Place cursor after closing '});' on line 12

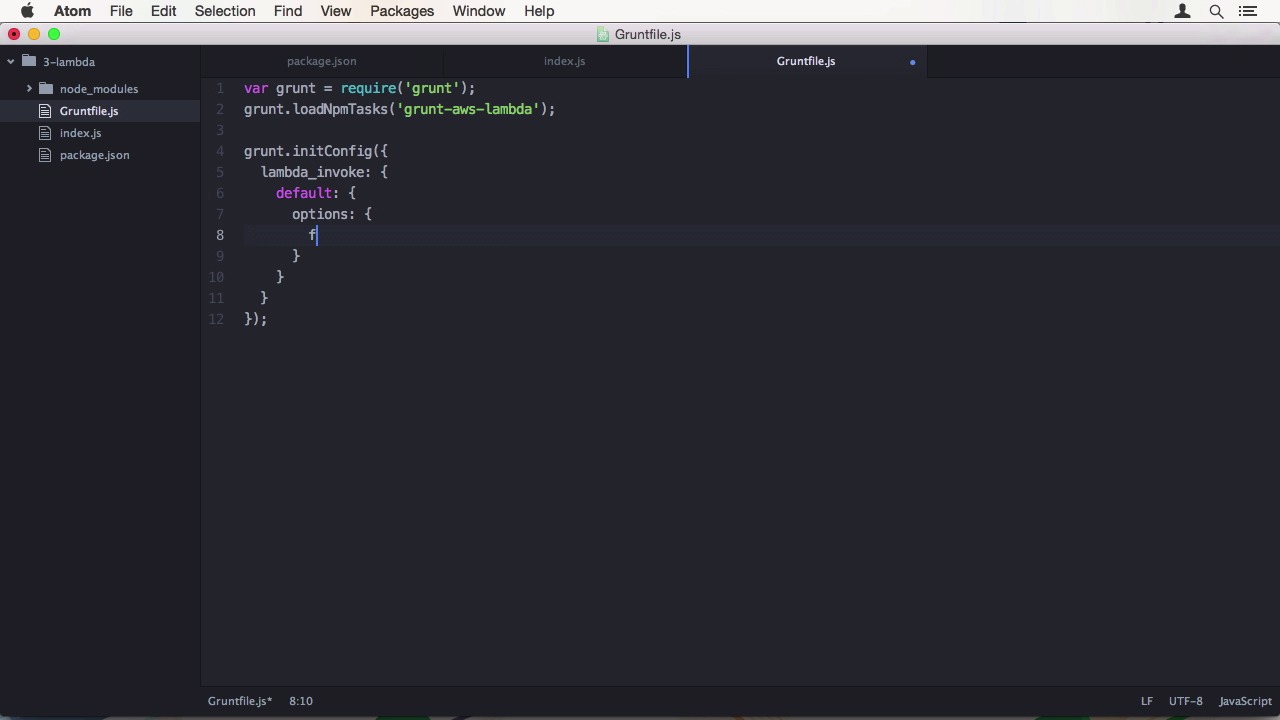tap(269, 319)
